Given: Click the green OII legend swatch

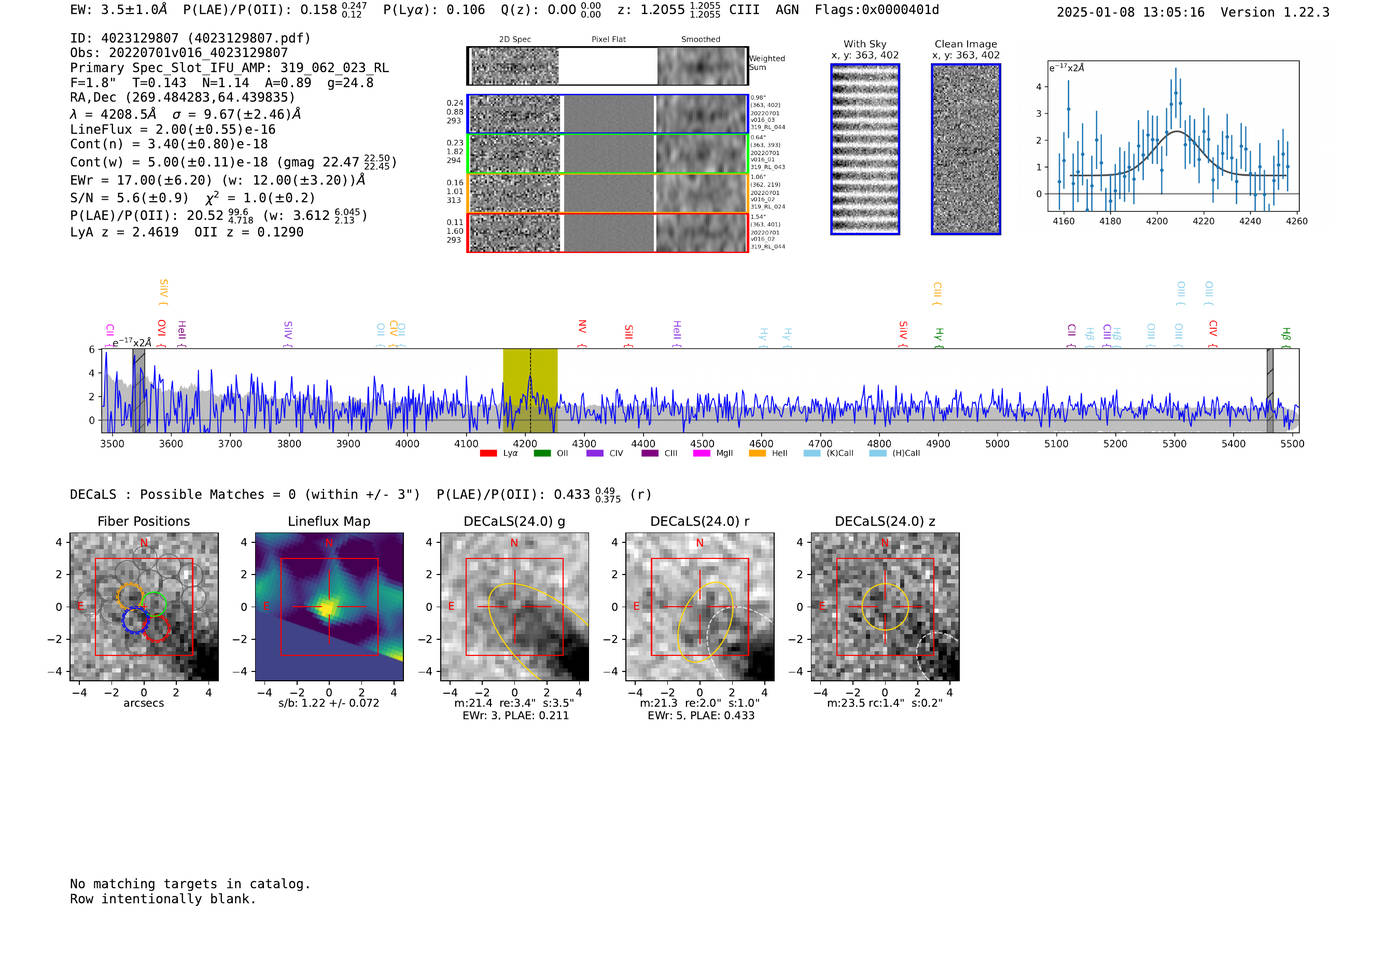Looking at the screenshot, I should (x=542, y=453).
